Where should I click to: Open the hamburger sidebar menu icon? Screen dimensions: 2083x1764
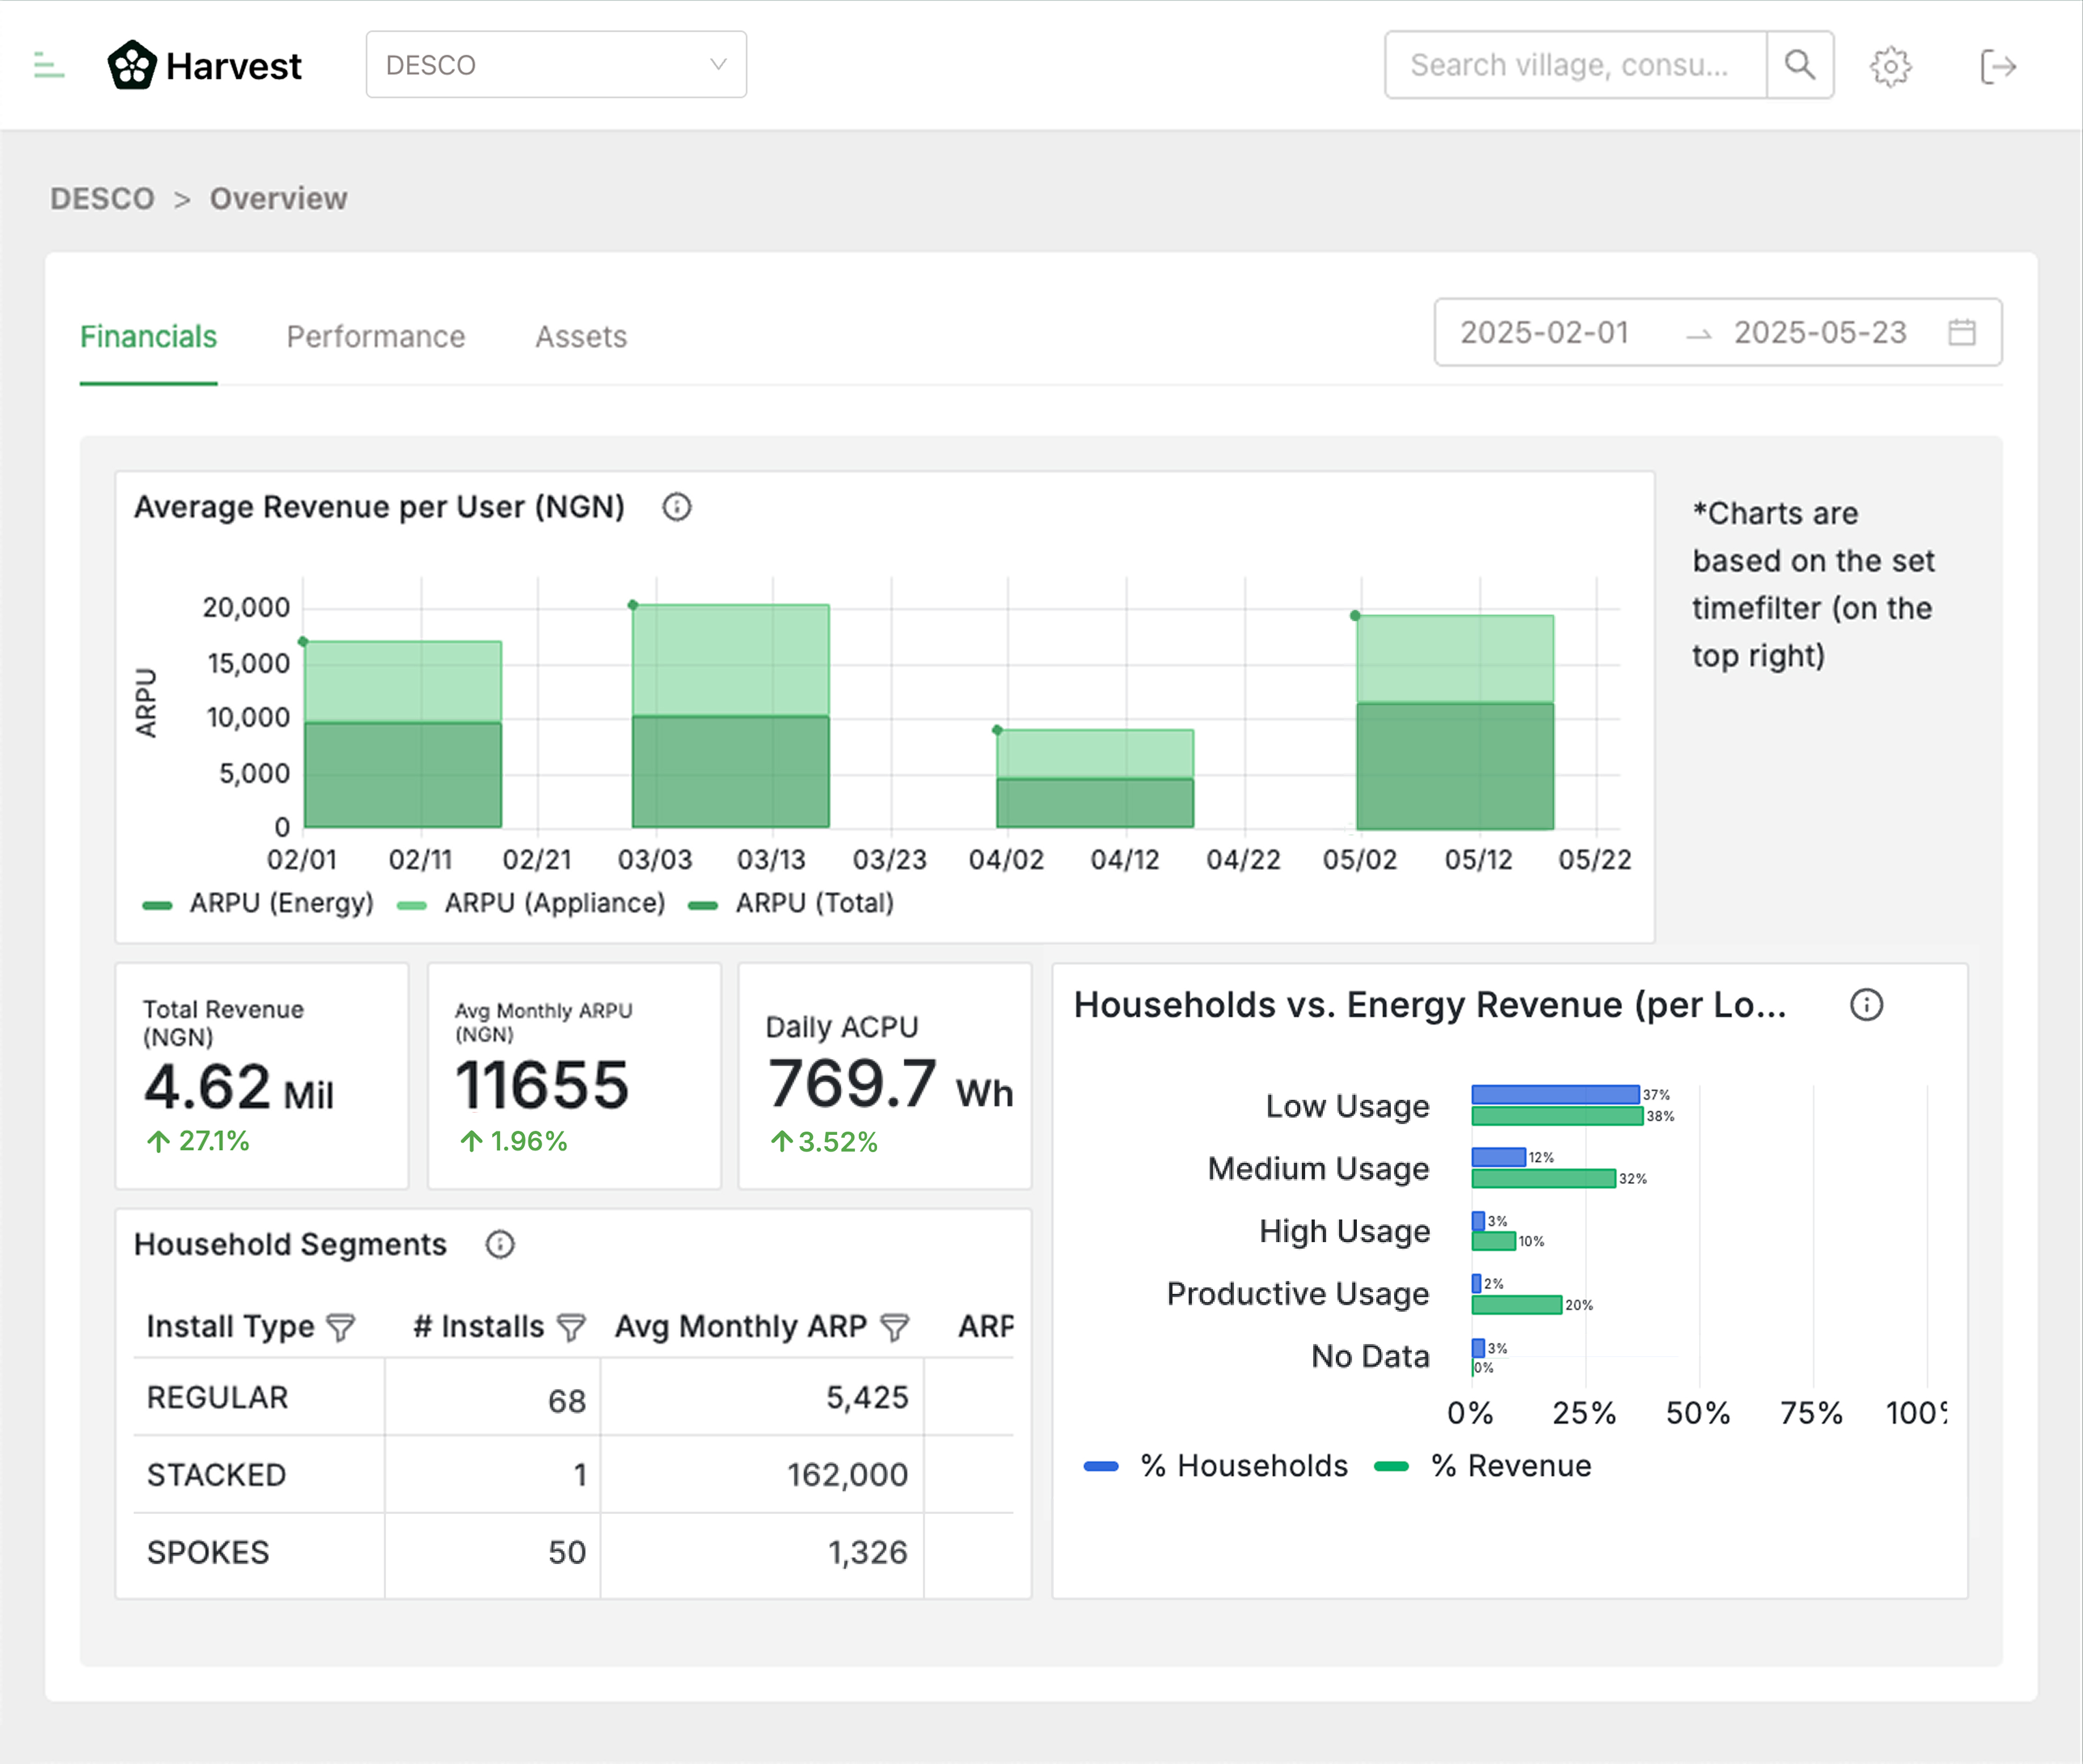click(x=48, y=66)
